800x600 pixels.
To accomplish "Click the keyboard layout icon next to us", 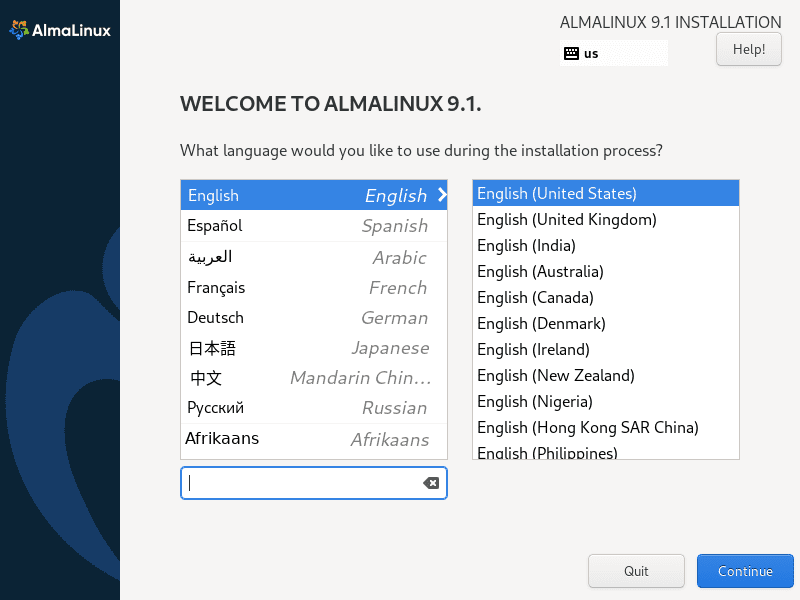I will (571, 53).
